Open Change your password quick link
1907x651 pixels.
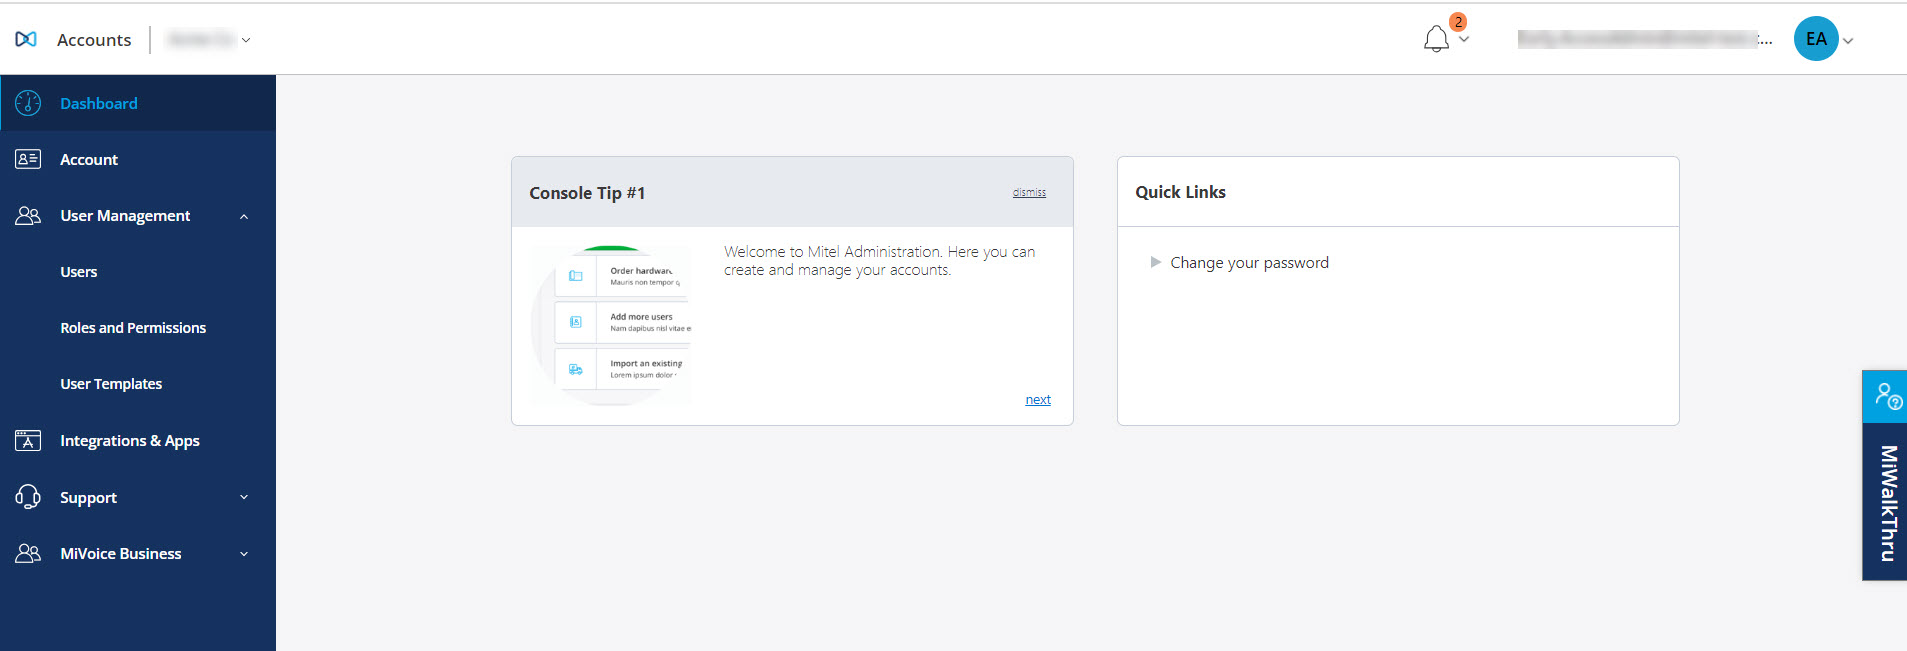coord(1249,263)
